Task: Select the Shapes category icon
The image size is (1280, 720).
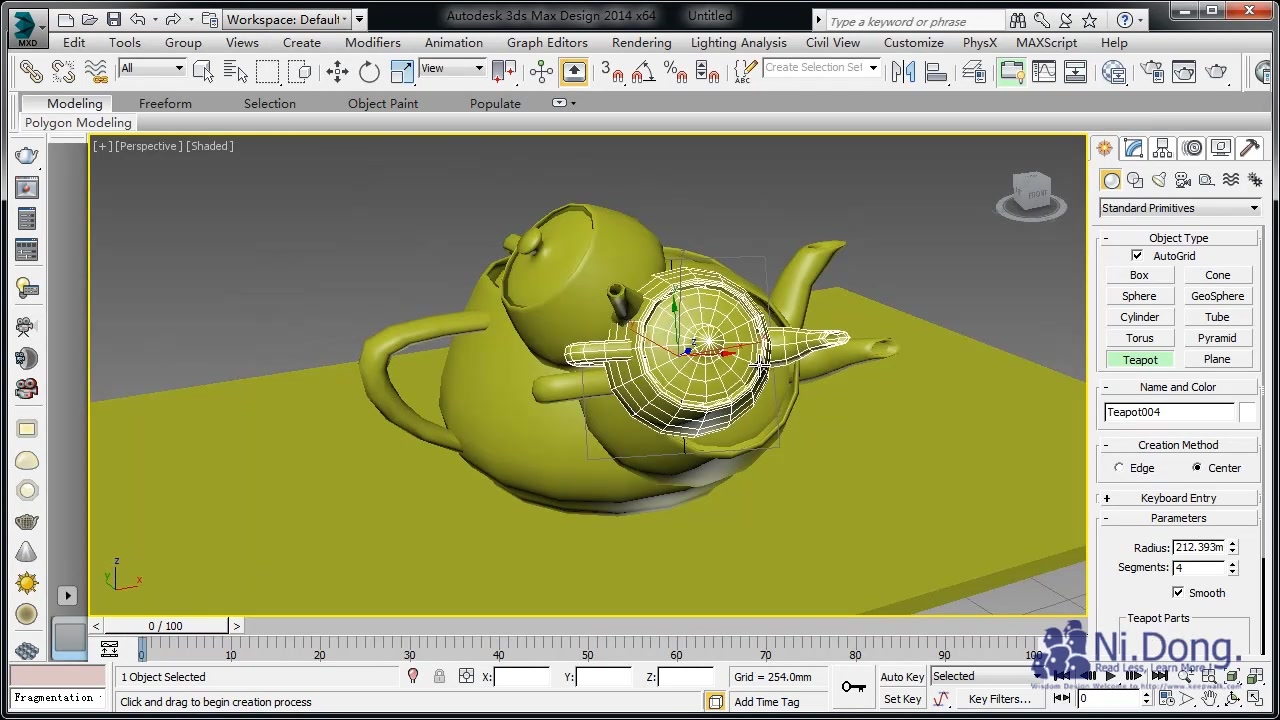Action: 1135,180
